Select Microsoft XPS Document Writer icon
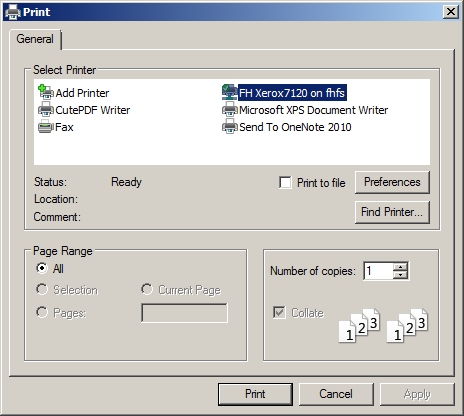464x416 pixels. coord(230,109)
